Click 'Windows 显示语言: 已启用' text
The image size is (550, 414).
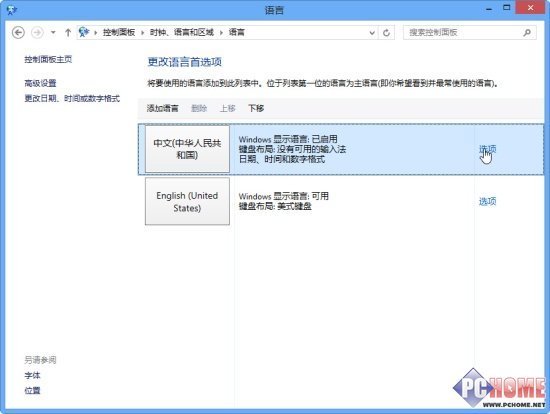pos(288,139)
